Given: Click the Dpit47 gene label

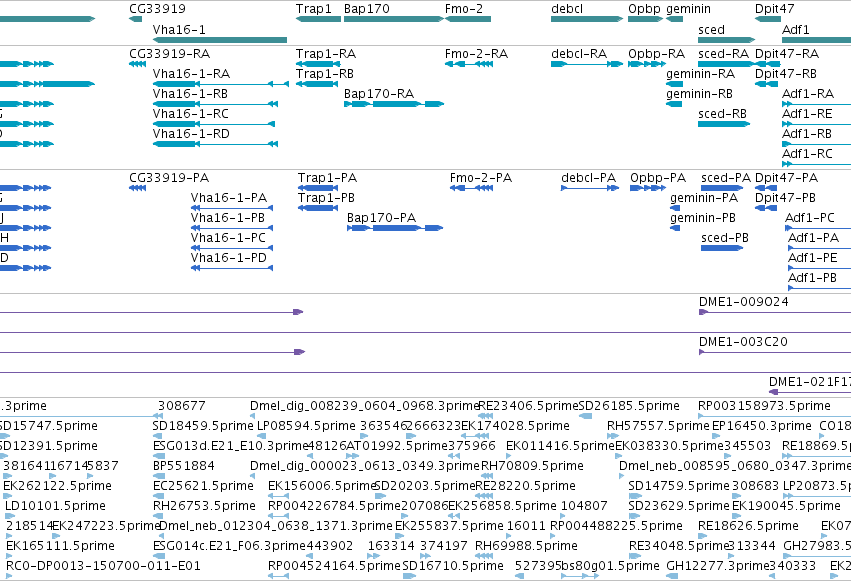Looking at the screenshot, I should point(774,9).
